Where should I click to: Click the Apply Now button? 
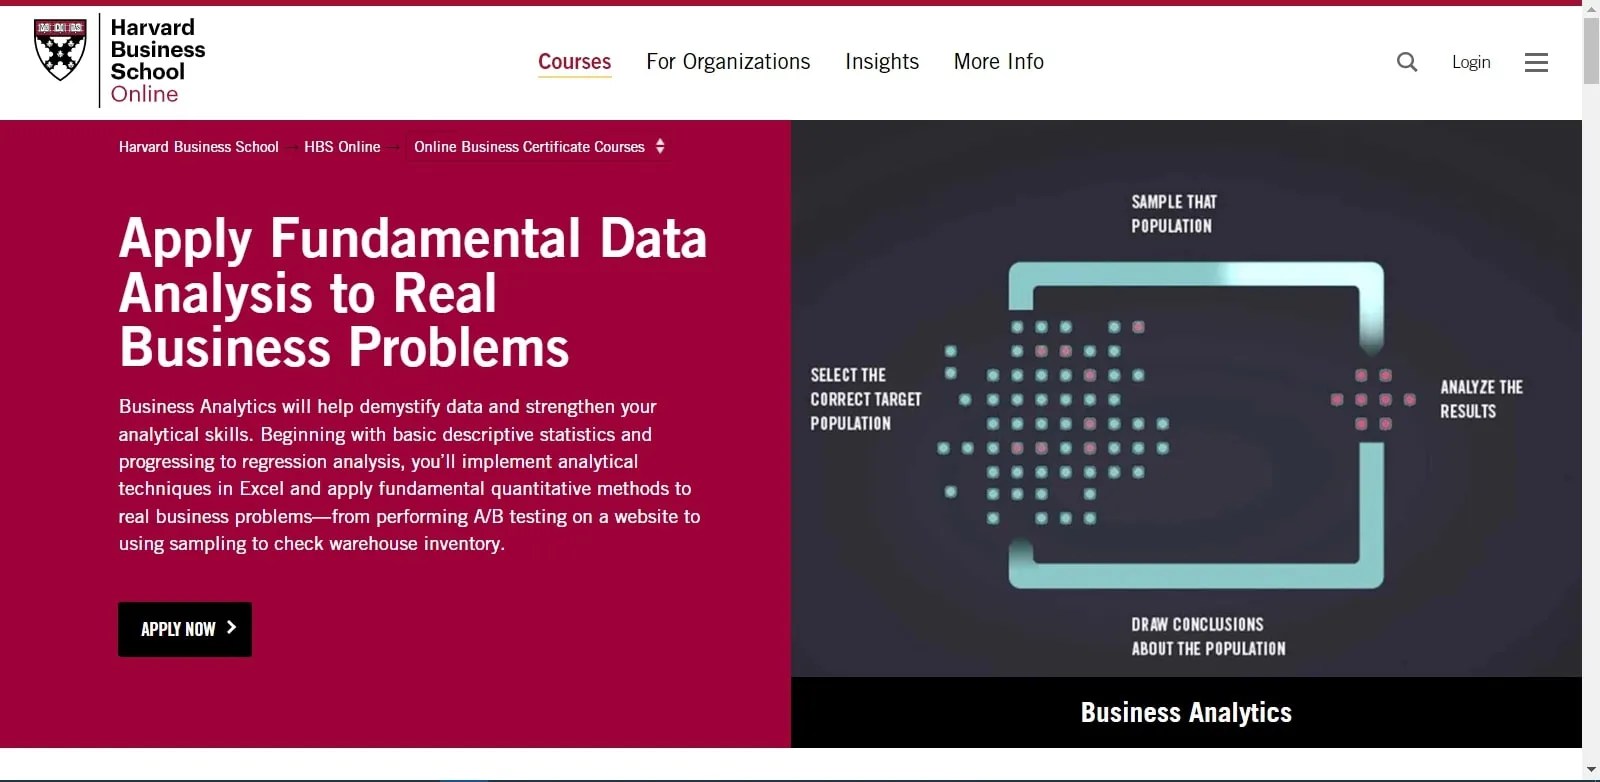click(185, 629)
